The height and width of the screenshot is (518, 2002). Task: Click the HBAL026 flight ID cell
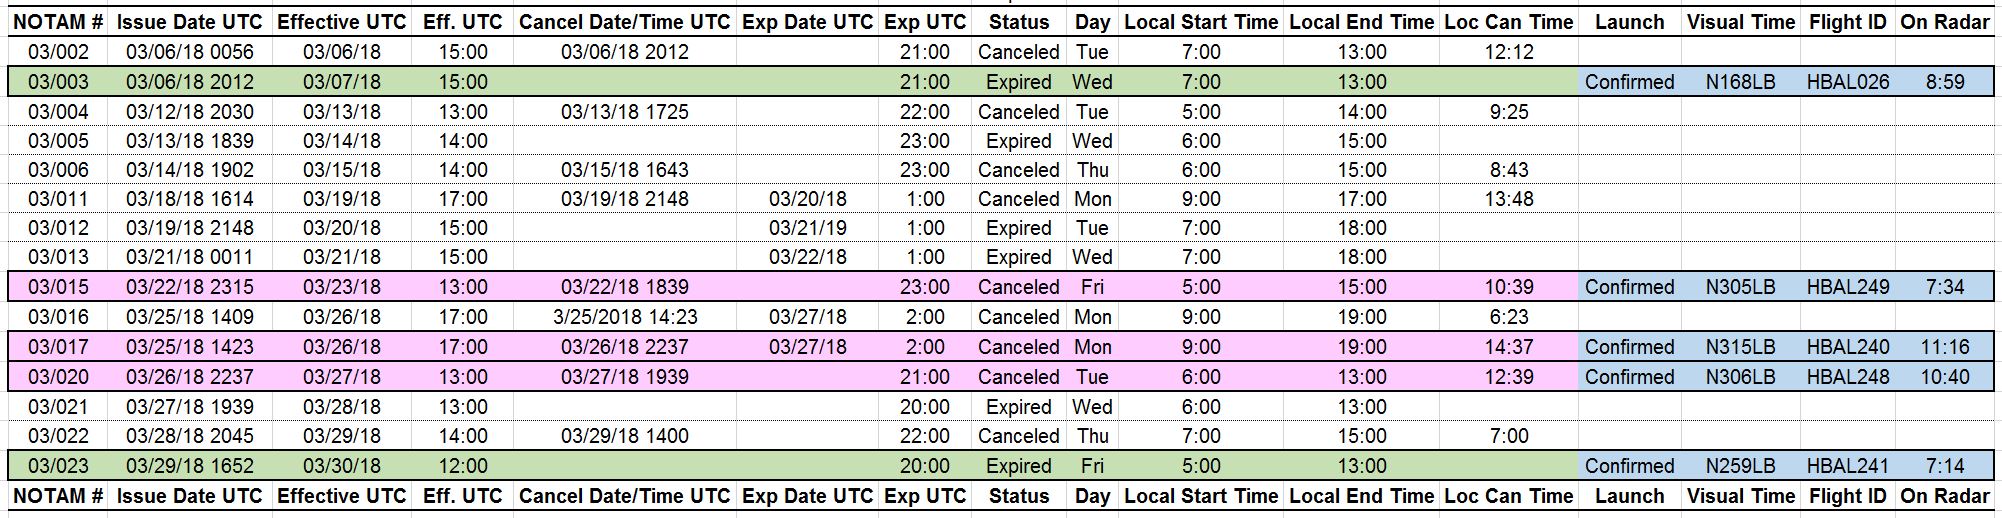pyautogui.click(x=1847, y=82)
